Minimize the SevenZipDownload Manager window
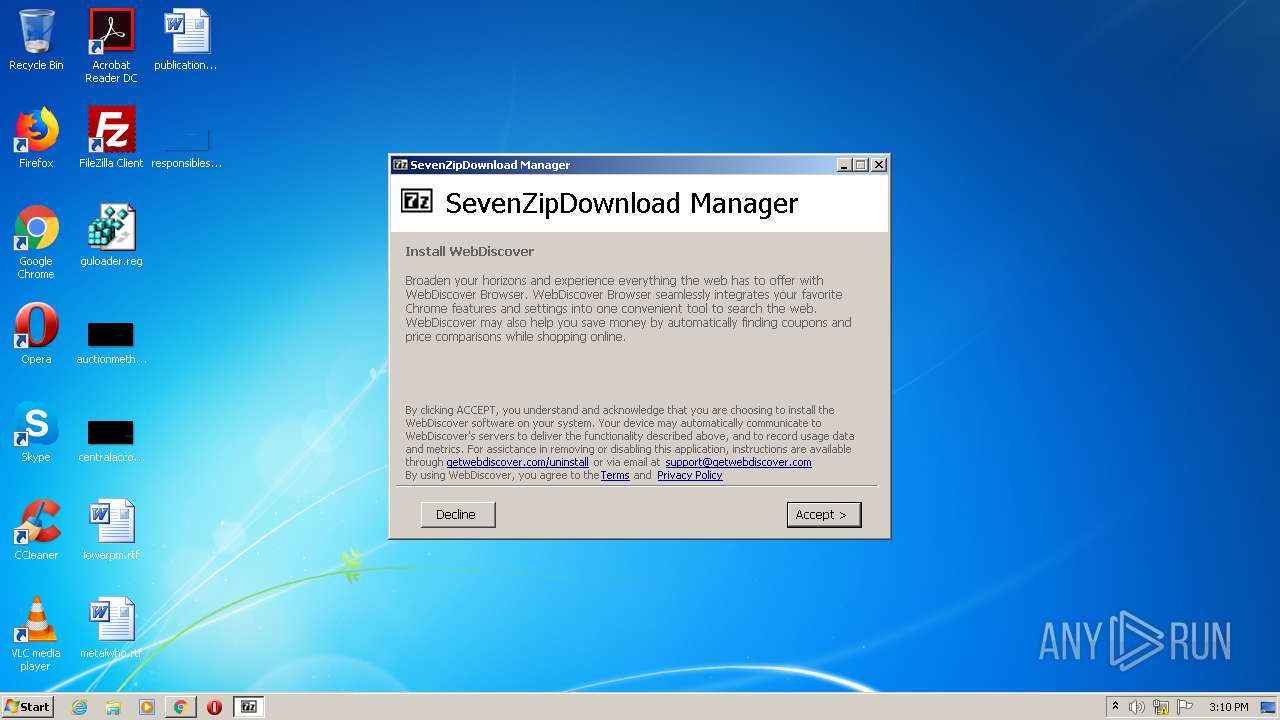Viewport: 1280px width, 720px height. click(844, 165)
